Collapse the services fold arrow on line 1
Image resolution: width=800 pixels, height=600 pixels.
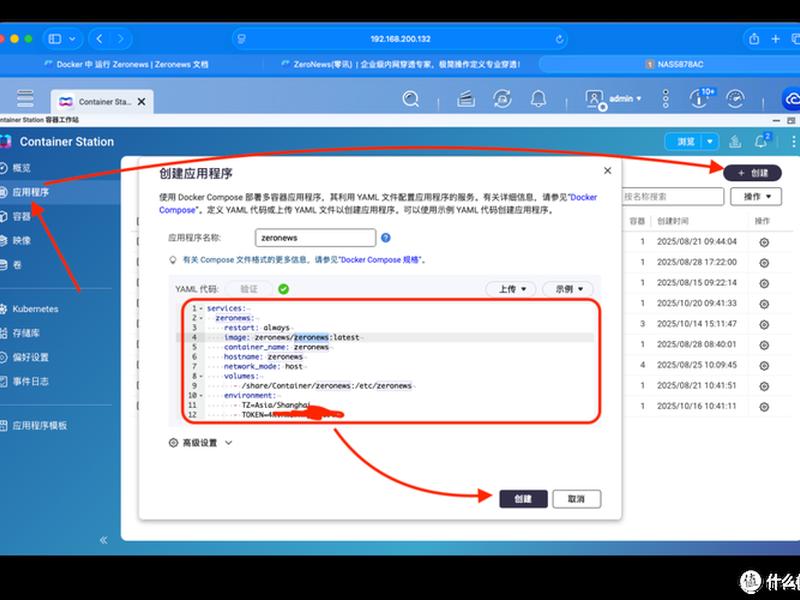tap(201, 309)
